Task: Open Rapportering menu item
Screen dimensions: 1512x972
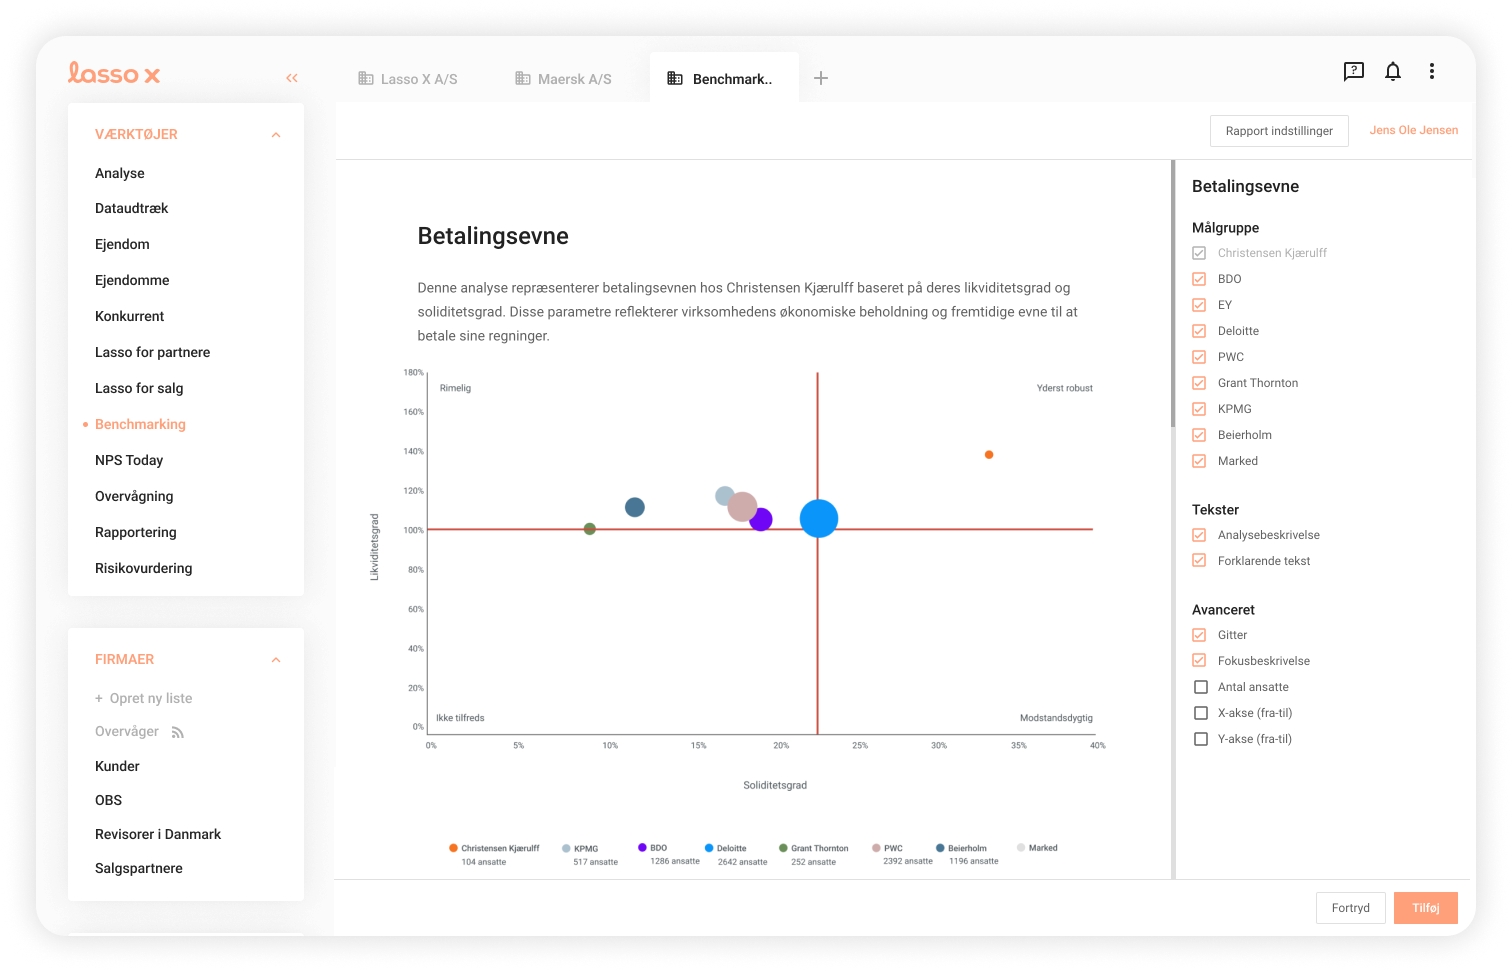Action: [135, 532]
